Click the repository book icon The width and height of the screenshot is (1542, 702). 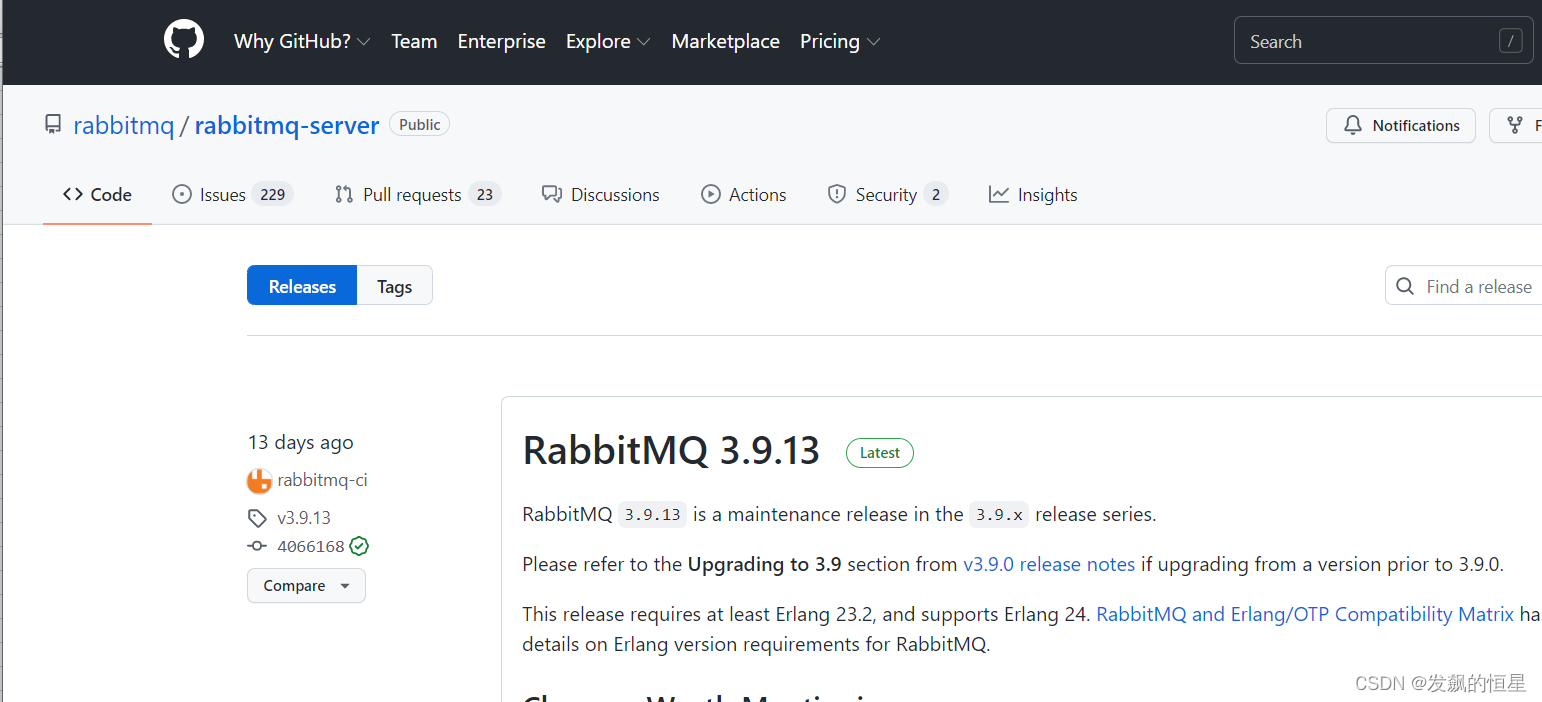[53, 125]
